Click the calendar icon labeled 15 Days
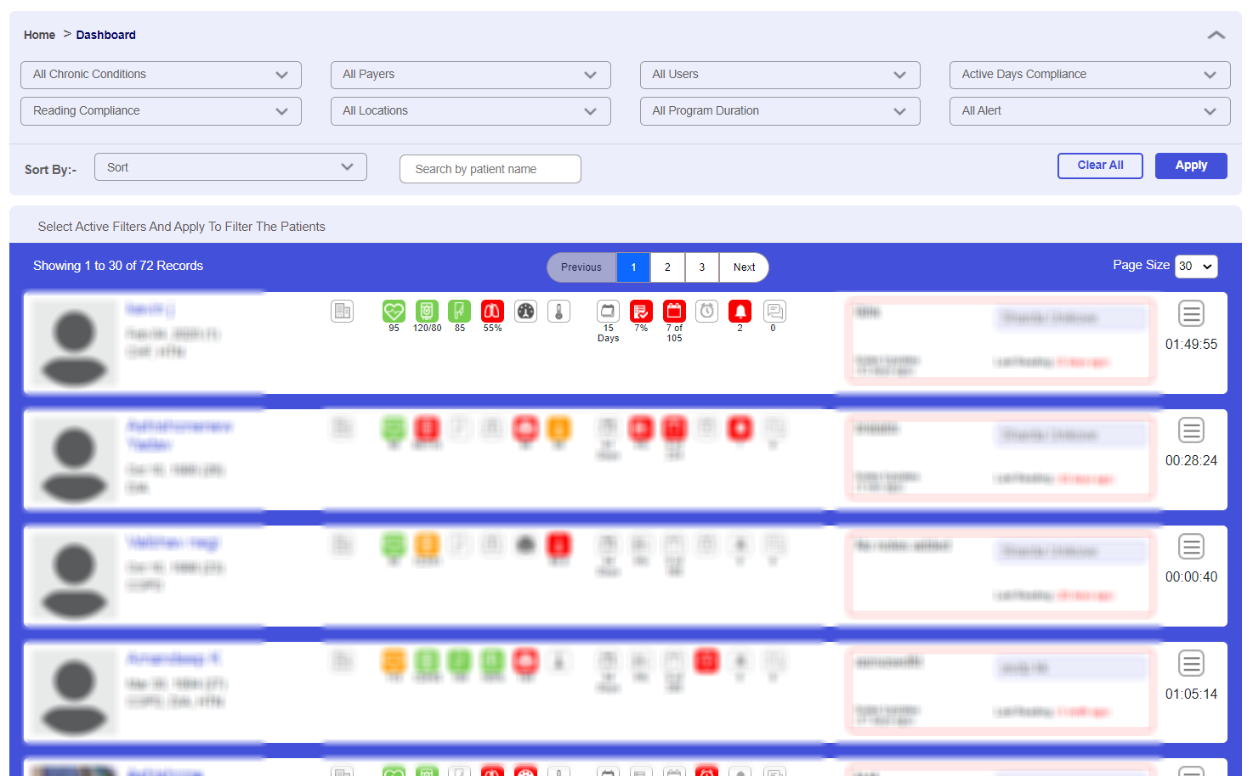The width and height of the screenshot is (1253, 776). pos(608,311)
